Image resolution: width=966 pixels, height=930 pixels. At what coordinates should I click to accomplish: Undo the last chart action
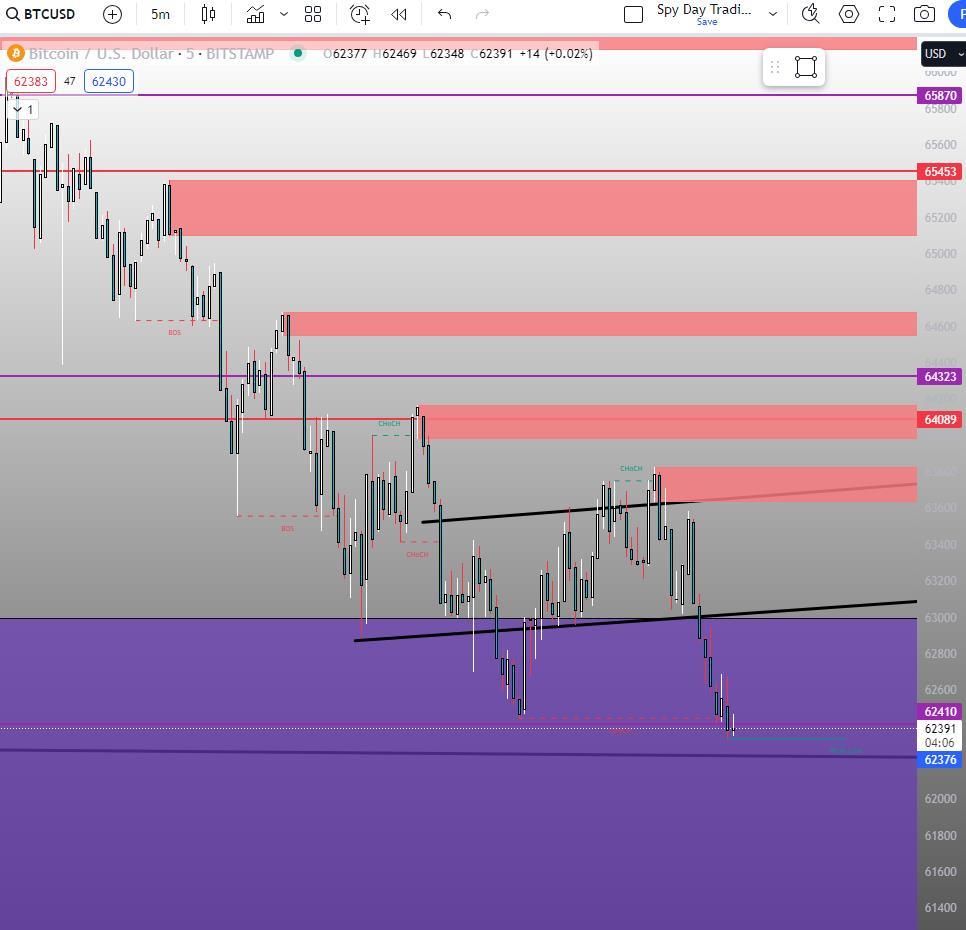pos(444,14)
